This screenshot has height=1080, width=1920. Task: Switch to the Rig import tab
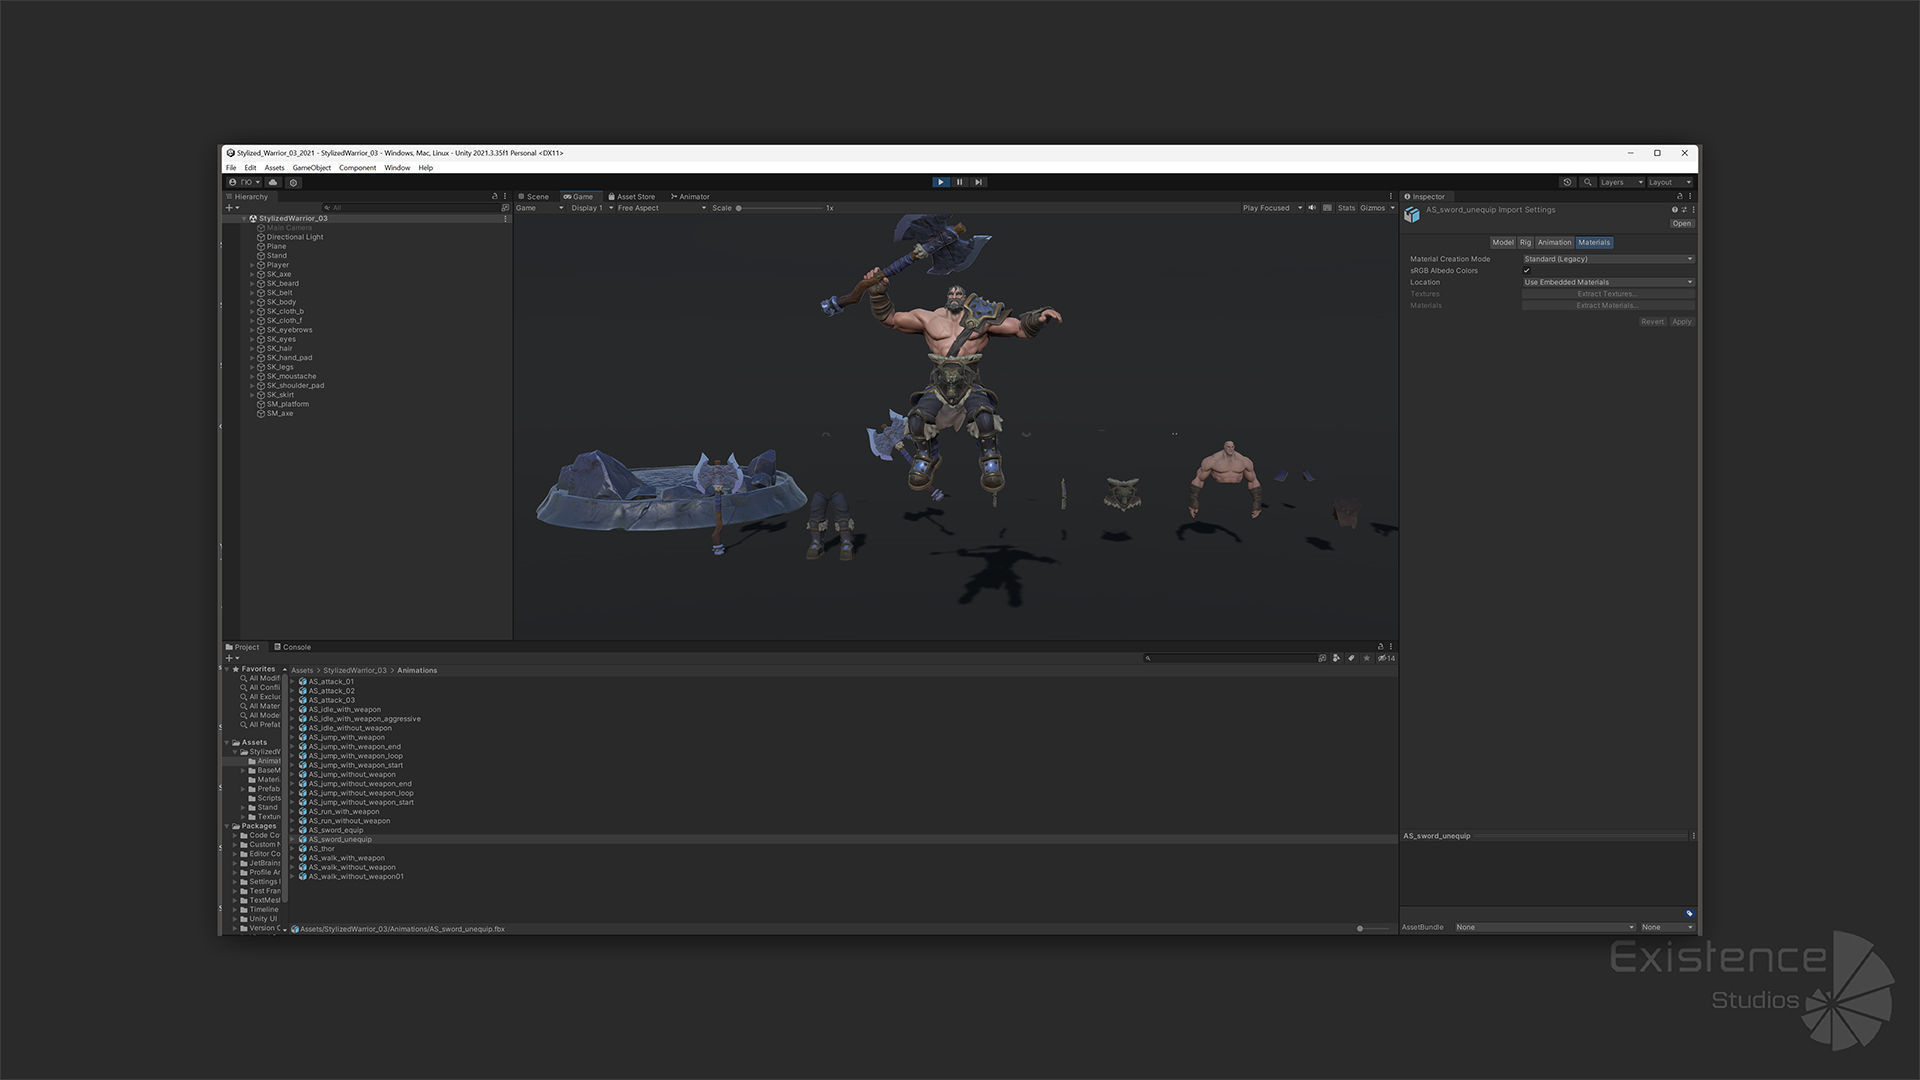(x=1525, y=242)
